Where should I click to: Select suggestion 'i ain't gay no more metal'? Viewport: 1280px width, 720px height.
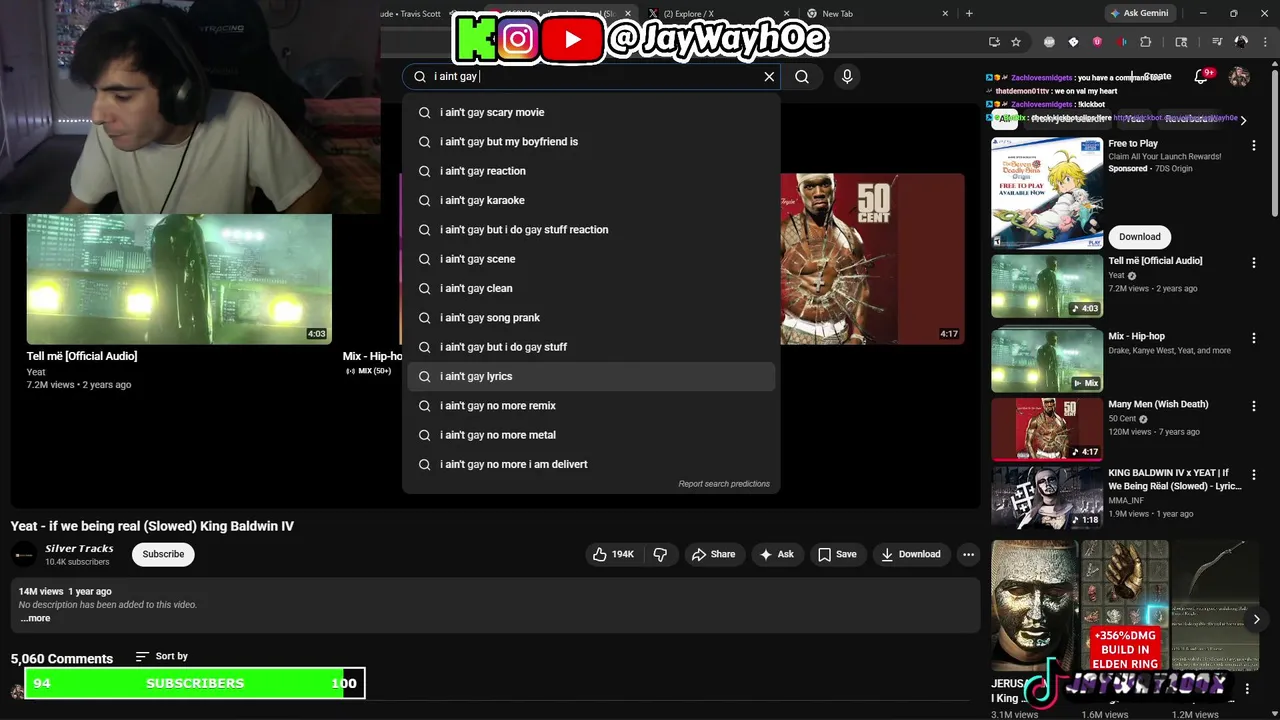591,435
